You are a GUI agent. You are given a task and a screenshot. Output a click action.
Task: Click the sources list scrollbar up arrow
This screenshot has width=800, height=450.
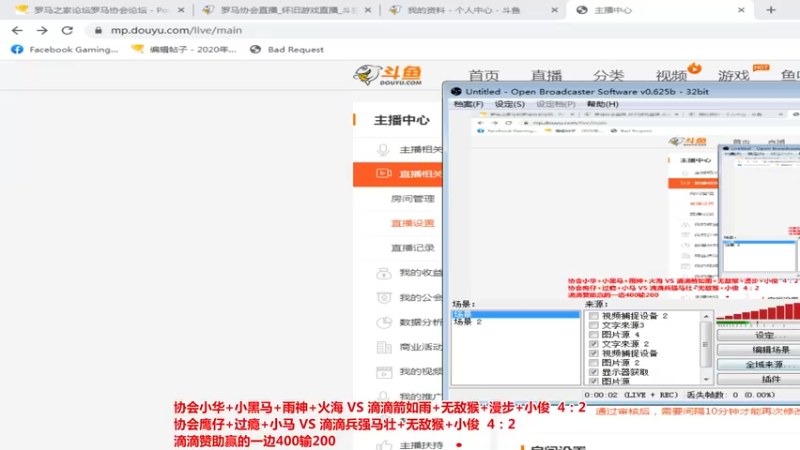pos(706,316)
